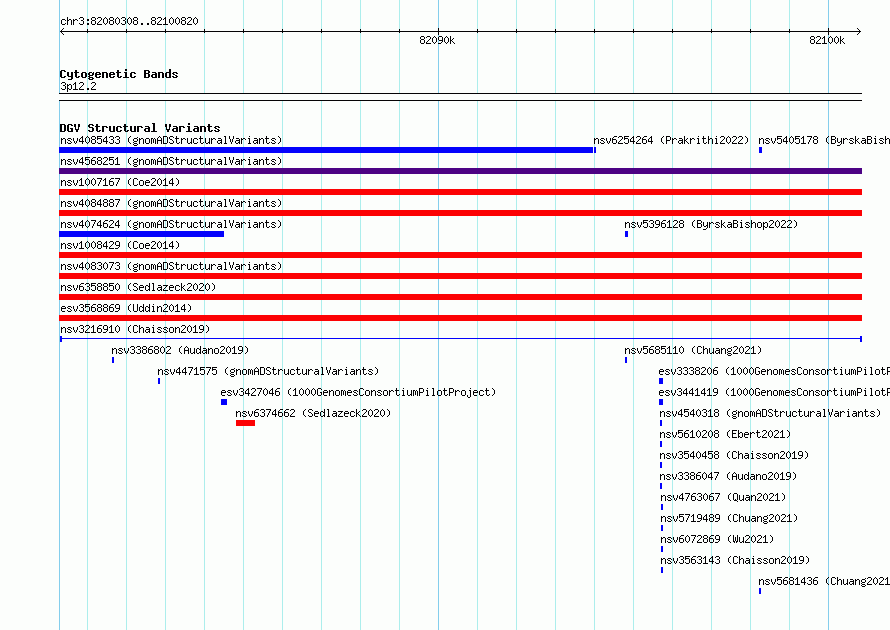The width and height of the screenshot is (890, 630).
Task: Open the esv3441419 1000Genomes variant label
Action: coord(774,392)
